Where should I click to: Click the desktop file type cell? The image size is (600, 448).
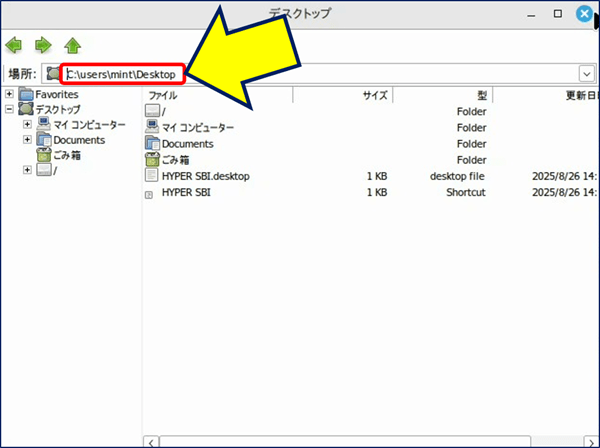[x=457, y=176]
